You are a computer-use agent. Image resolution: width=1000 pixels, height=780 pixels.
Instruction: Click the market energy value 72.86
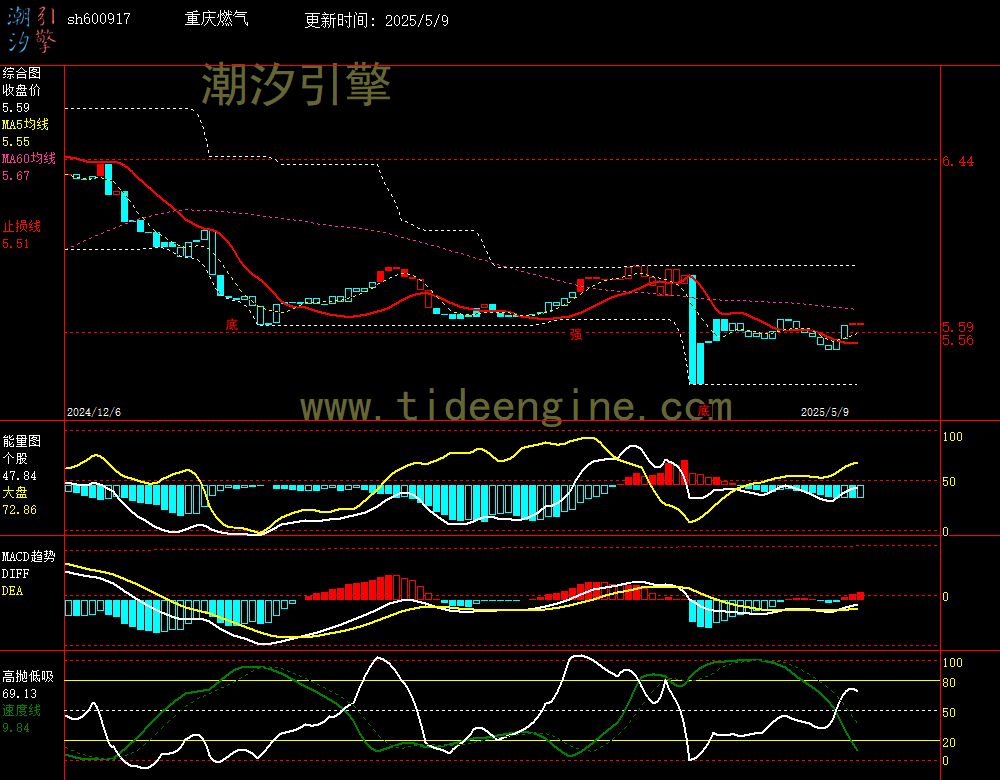tap(19, 510)
